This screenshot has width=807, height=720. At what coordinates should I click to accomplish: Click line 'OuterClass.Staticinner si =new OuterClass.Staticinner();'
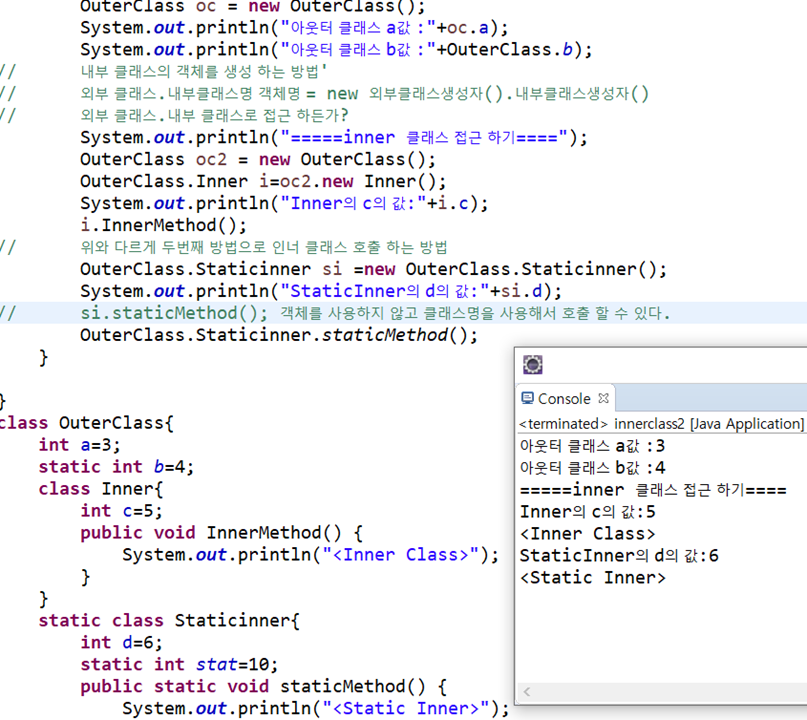click(373, 269)
